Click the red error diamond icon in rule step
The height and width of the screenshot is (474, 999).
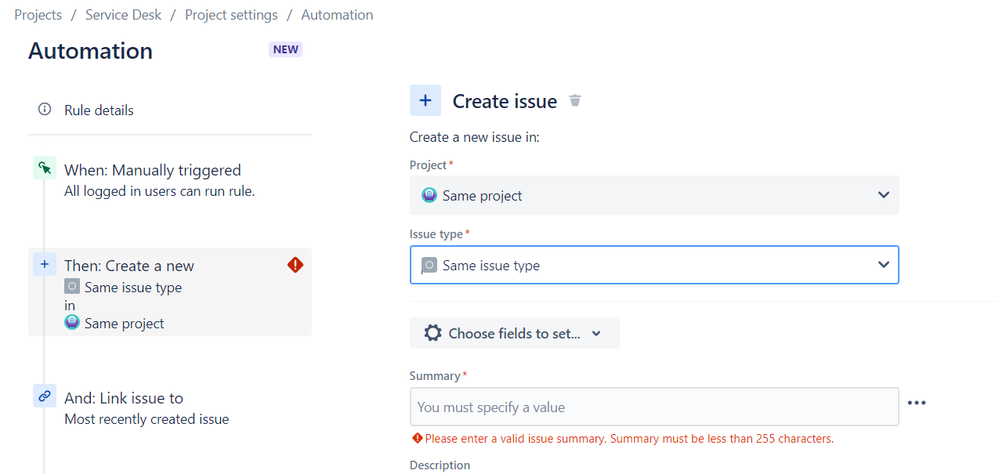(295, 265)
